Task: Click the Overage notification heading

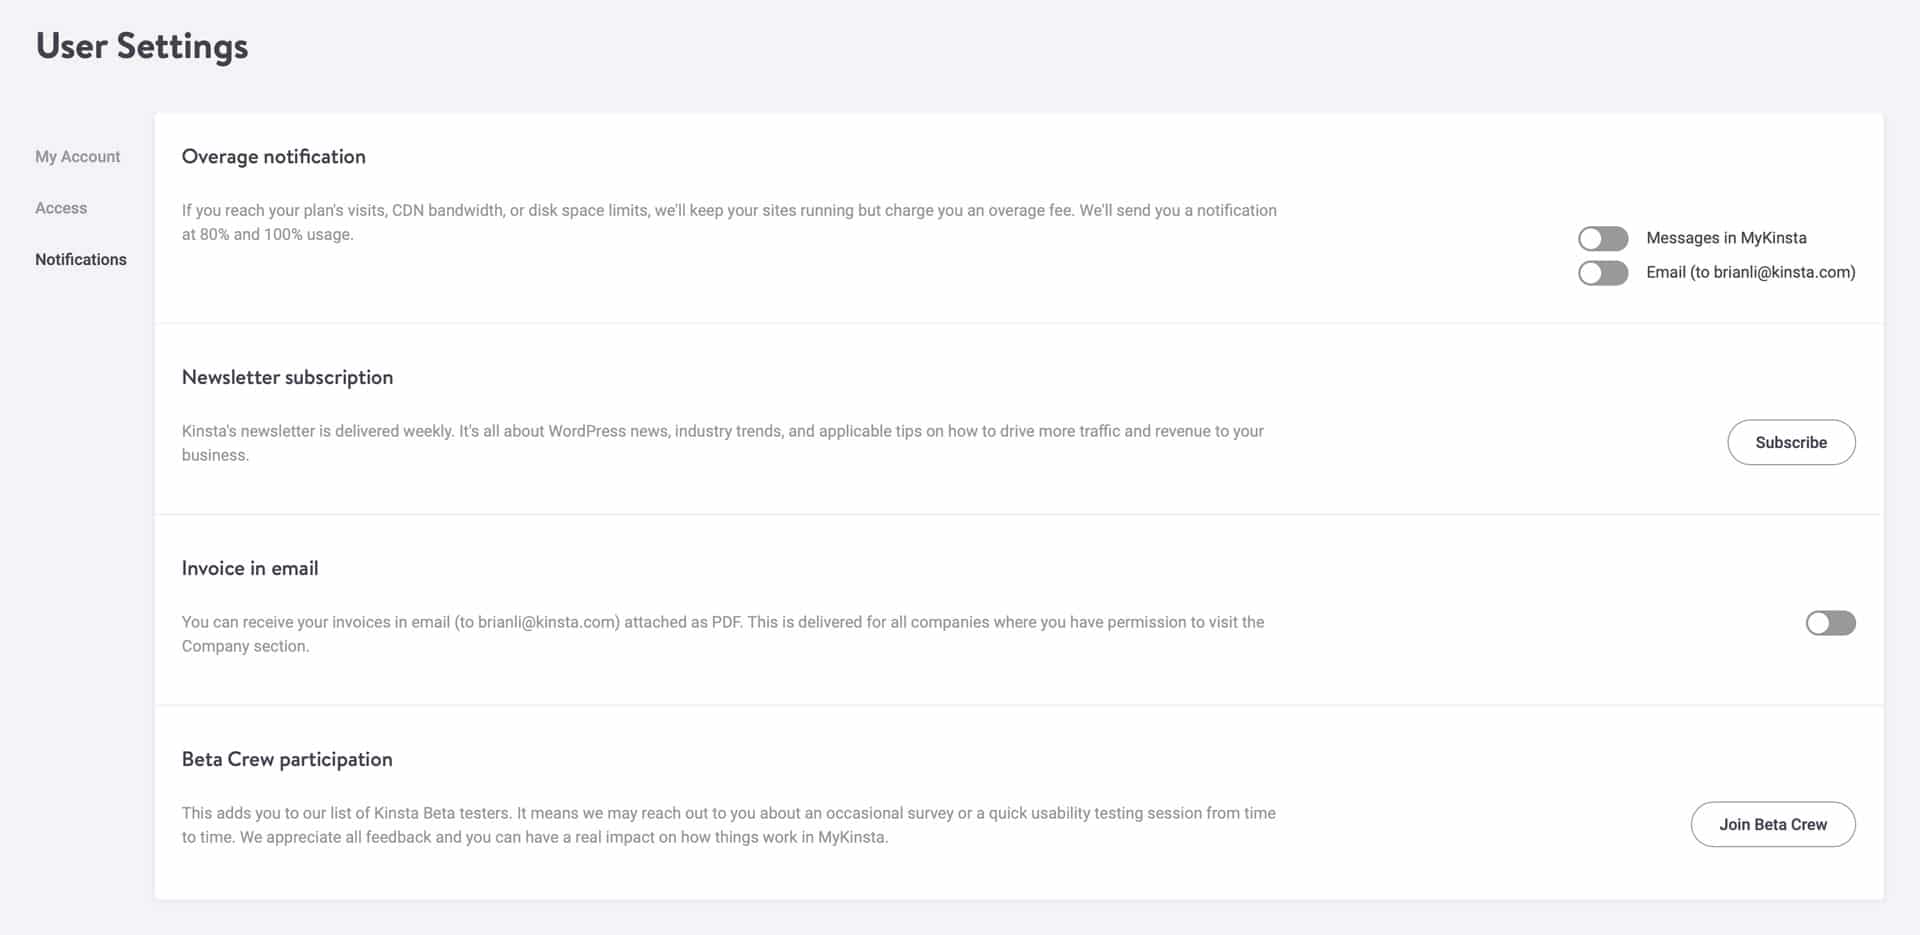Action: point(273,157)
